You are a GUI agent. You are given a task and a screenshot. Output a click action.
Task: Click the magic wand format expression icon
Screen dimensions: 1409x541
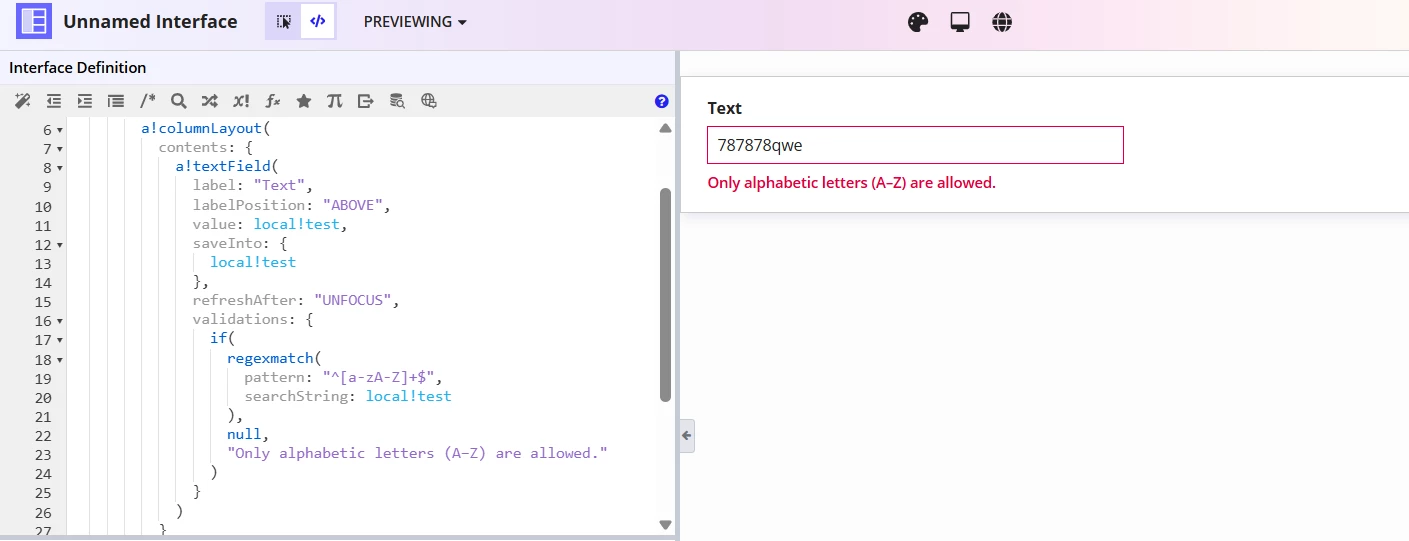point(23,101)
